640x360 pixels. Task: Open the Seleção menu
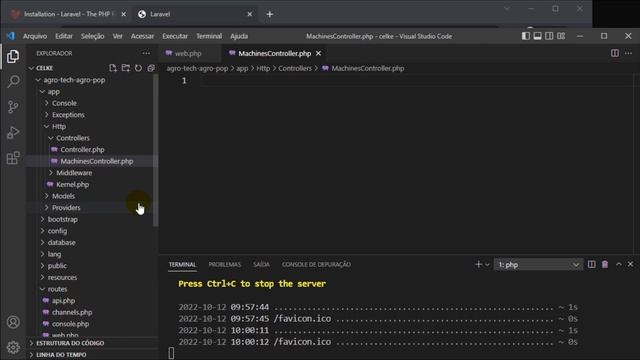click(x=92, y=36)
